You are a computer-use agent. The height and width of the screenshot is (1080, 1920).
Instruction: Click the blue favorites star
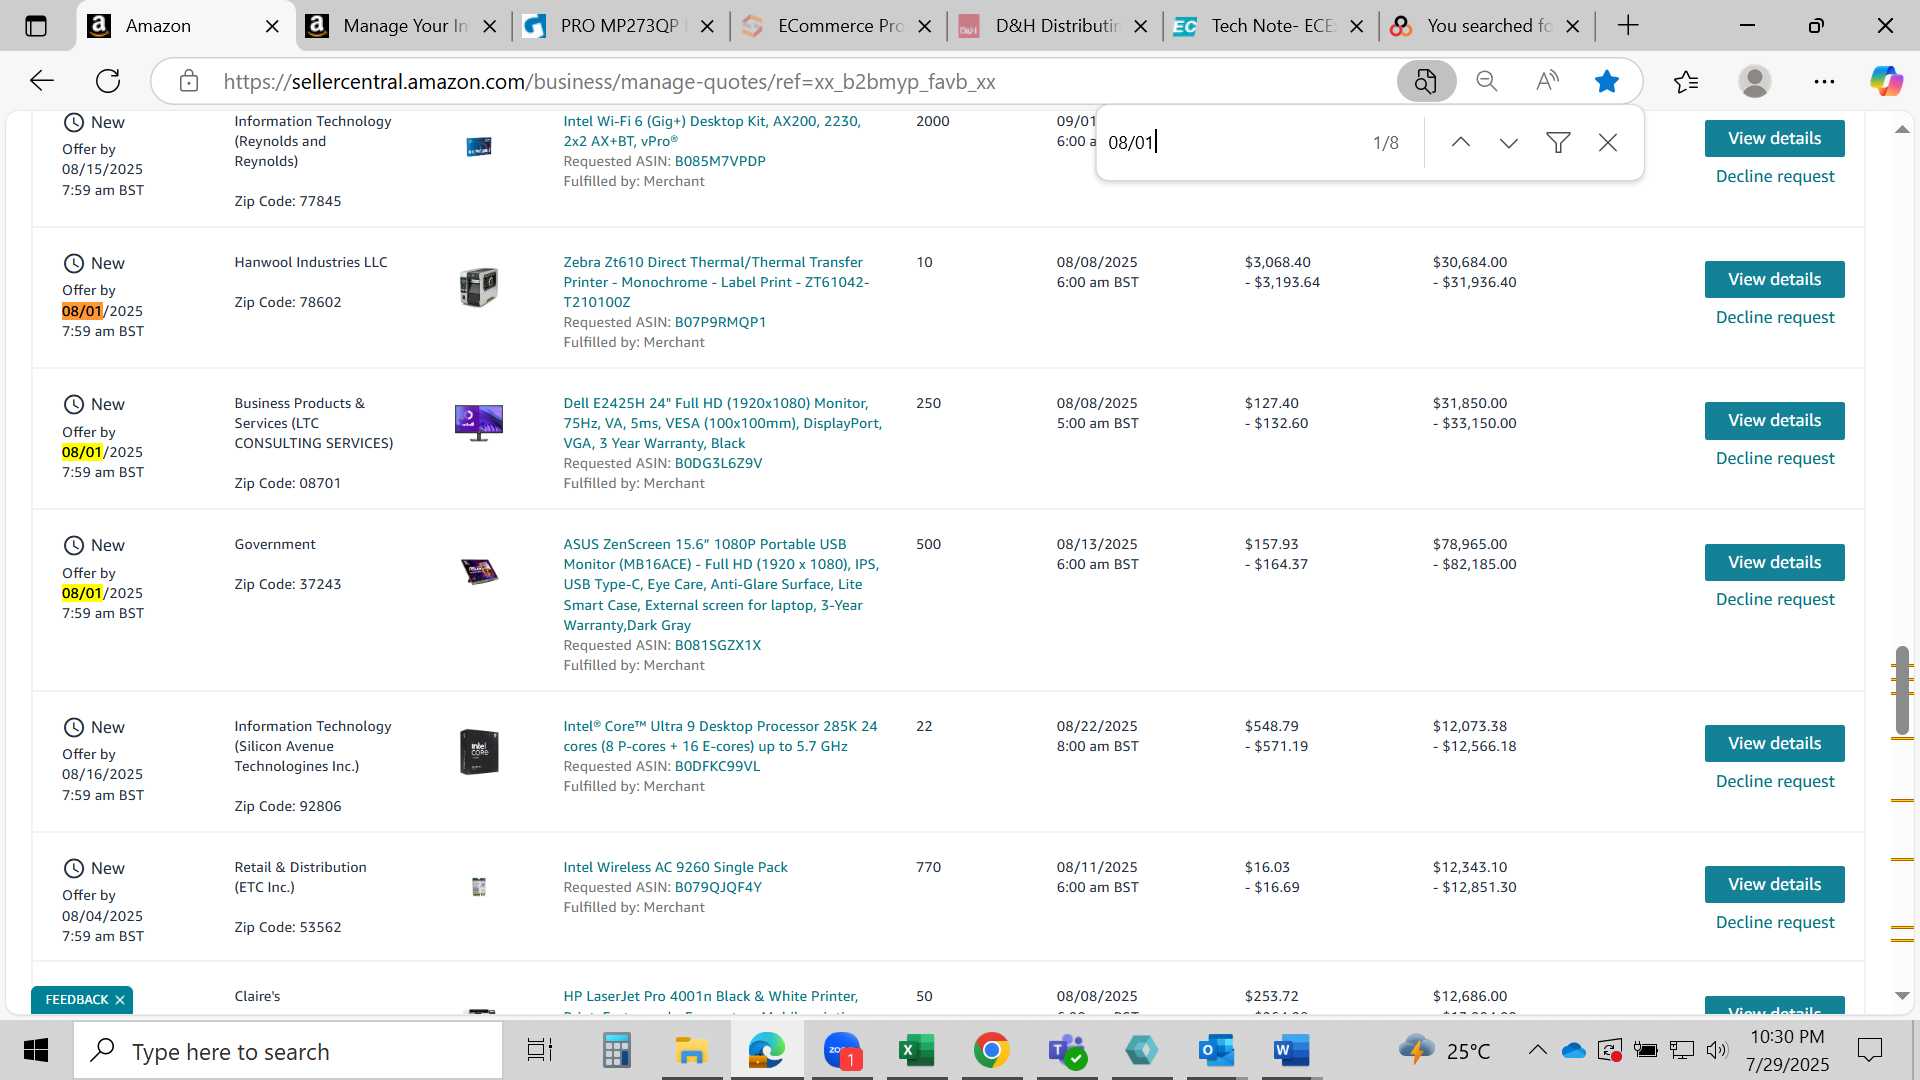coord(1607,81)
